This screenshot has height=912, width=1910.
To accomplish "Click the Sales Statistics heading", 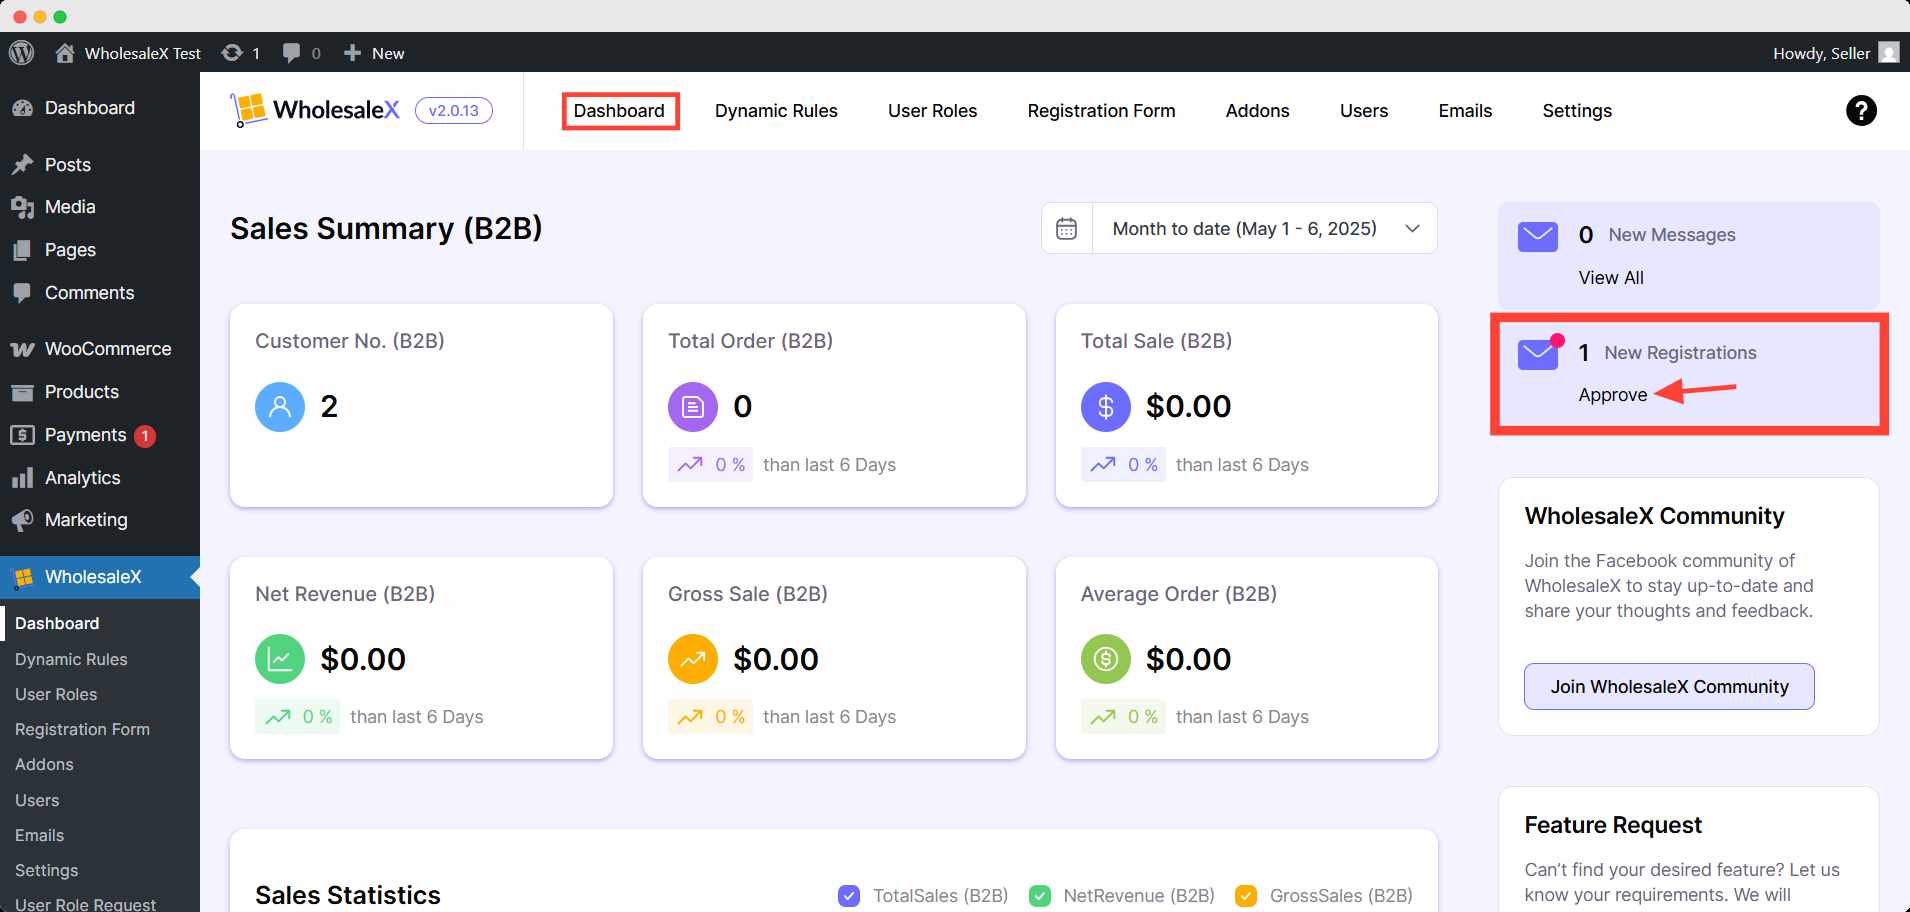I will point(348,895).
